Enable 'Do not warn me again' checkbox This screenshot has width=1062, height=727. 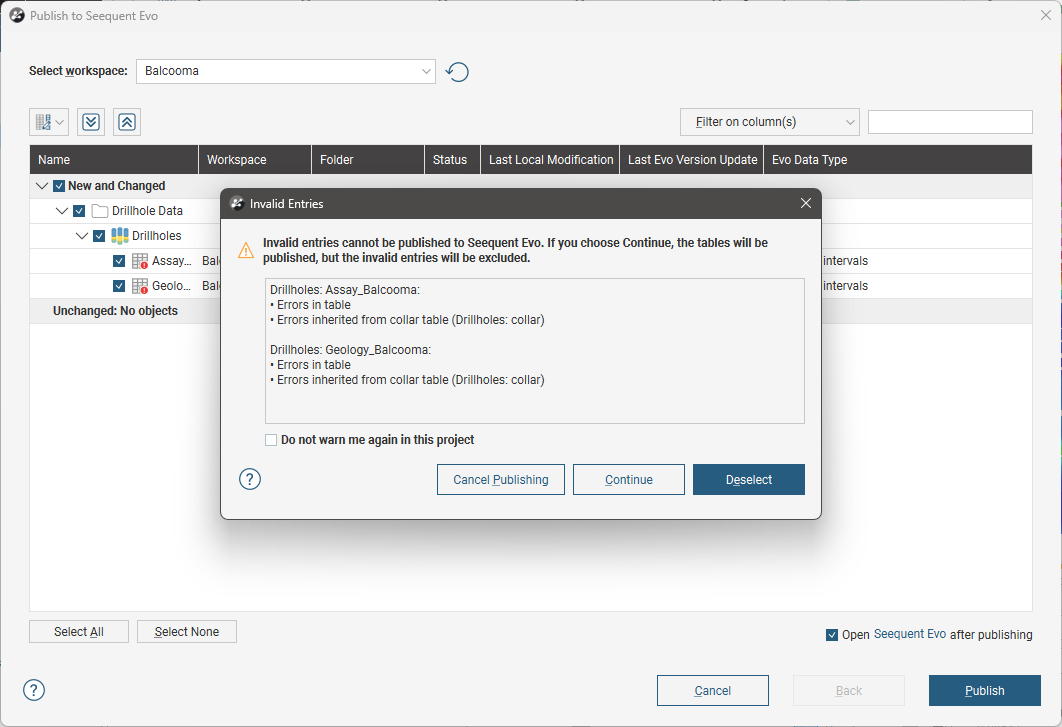[271, 440]
